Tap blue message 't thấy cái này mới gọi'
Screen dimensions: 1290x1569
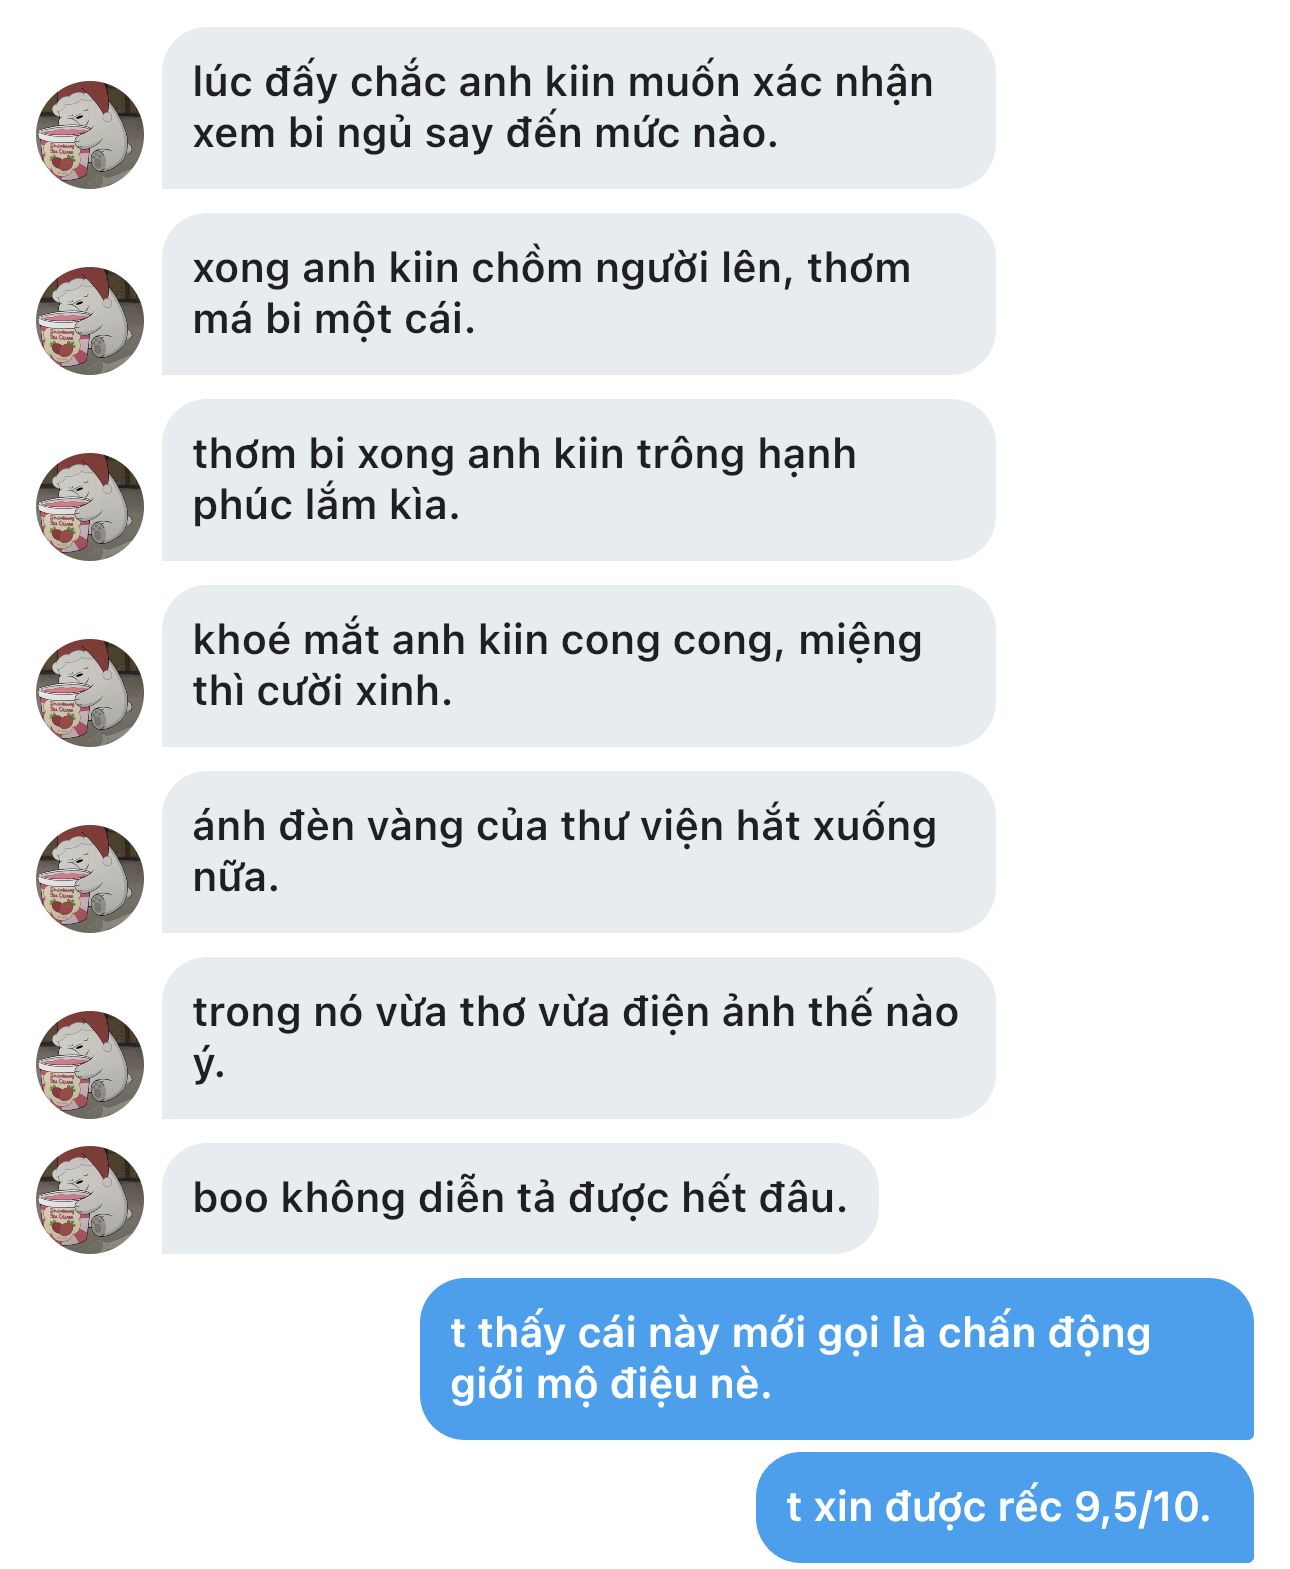(x=837, y=1359)
